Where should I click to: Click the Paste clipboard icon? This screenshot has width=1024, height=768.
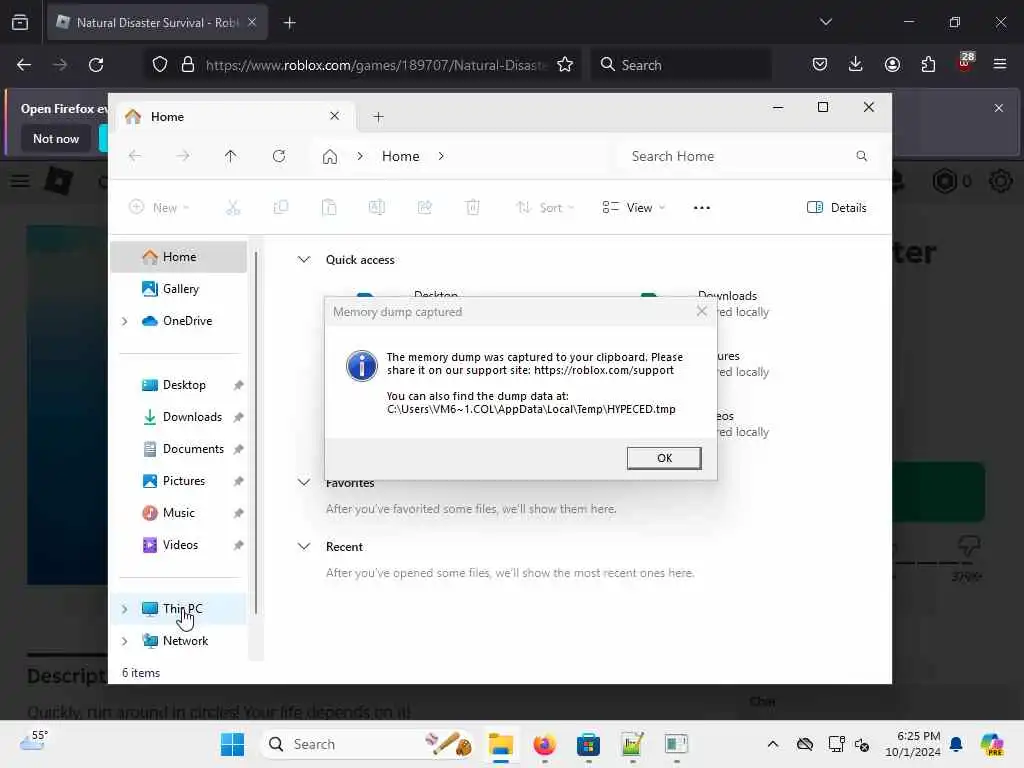[x=329, y=208]
